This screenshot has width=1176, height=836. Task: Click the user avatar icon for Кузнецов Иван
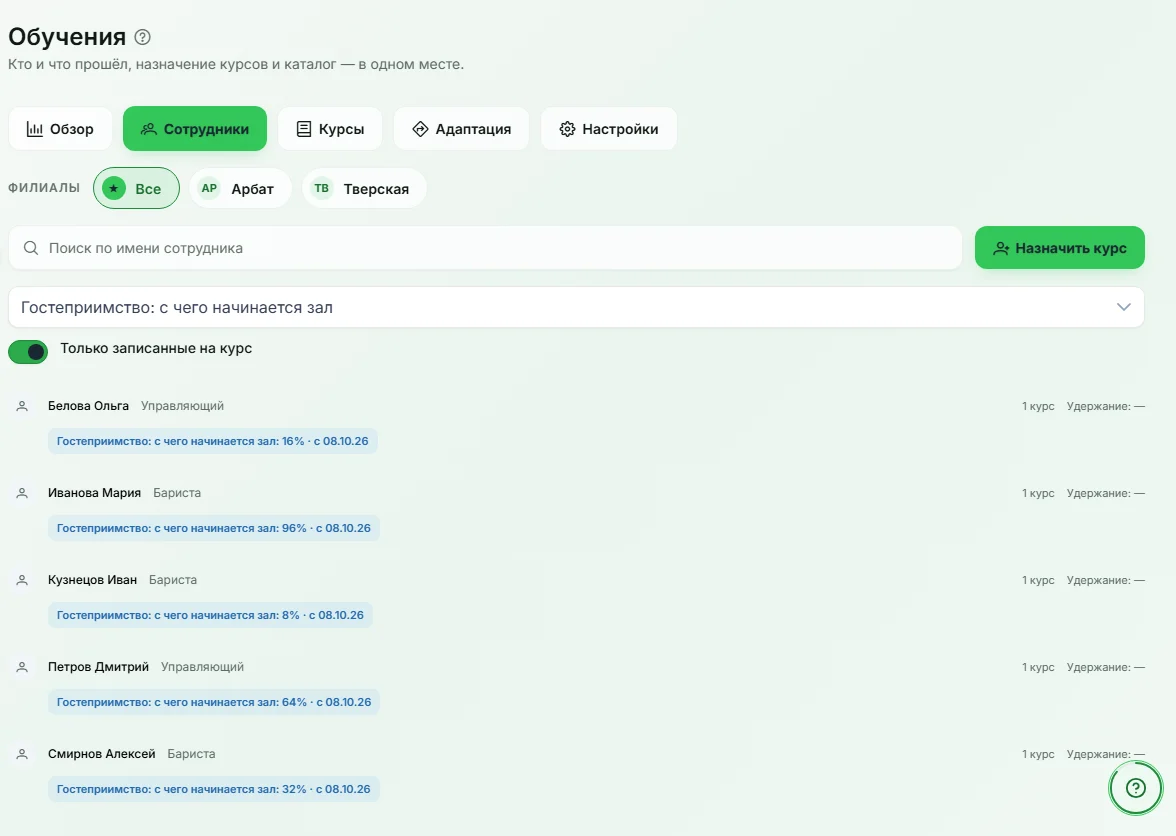(x=22, y=580)
